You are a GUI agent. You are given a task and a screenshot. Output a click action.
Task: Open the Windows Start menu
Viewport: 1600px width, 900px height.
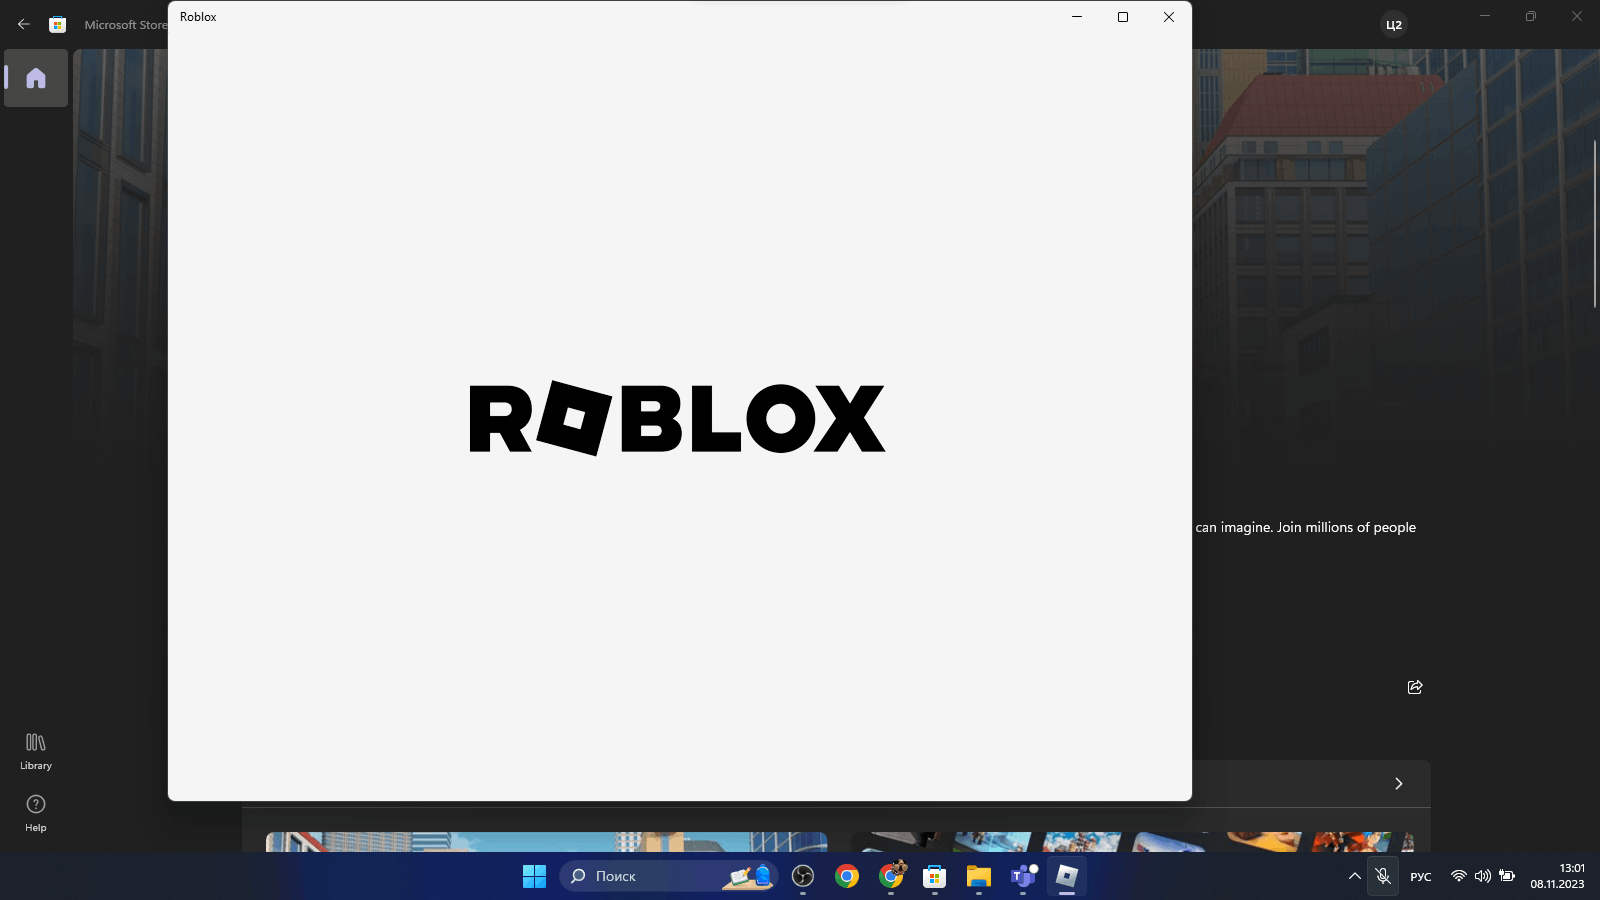coord(534,876)
